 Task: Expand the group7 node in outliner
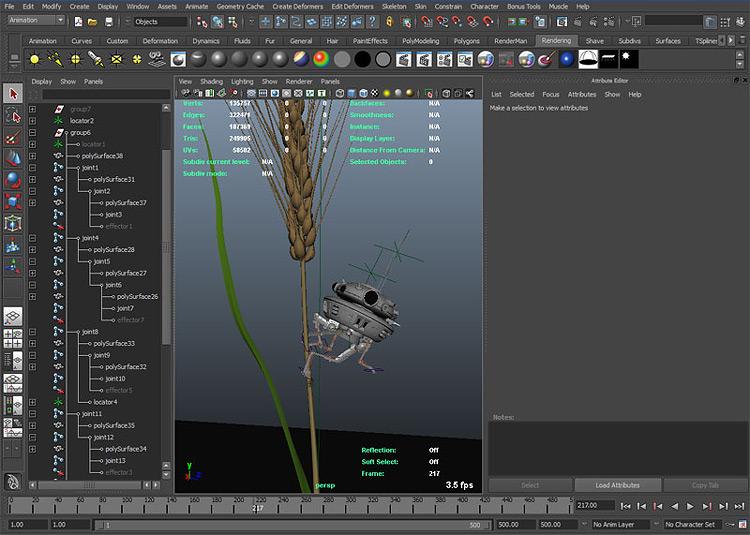pyautogui.click(x=33, y=109)
